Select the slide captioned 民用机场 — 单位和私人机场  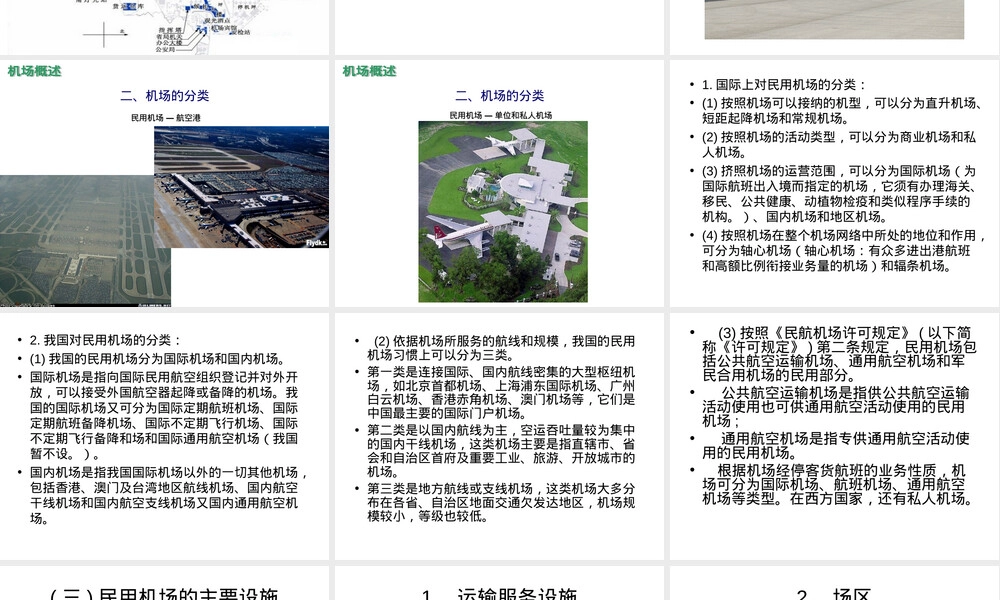pos(499,184)
